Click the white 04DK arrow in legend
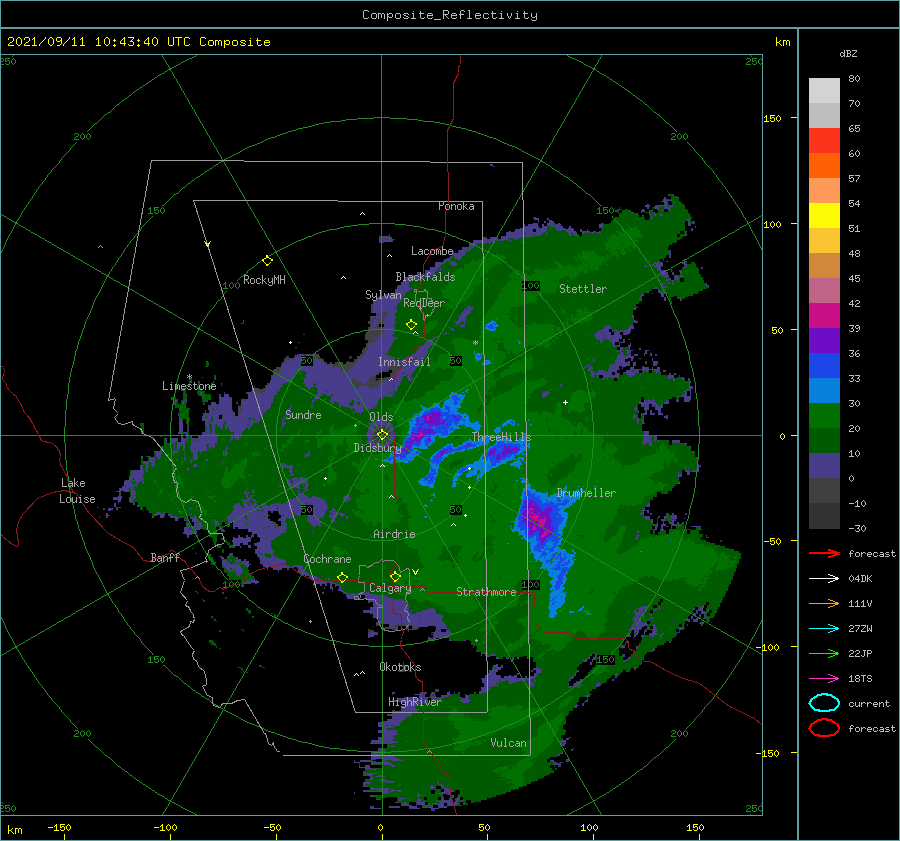The height and width of the screenshot is (841, 900). point(824,578)
